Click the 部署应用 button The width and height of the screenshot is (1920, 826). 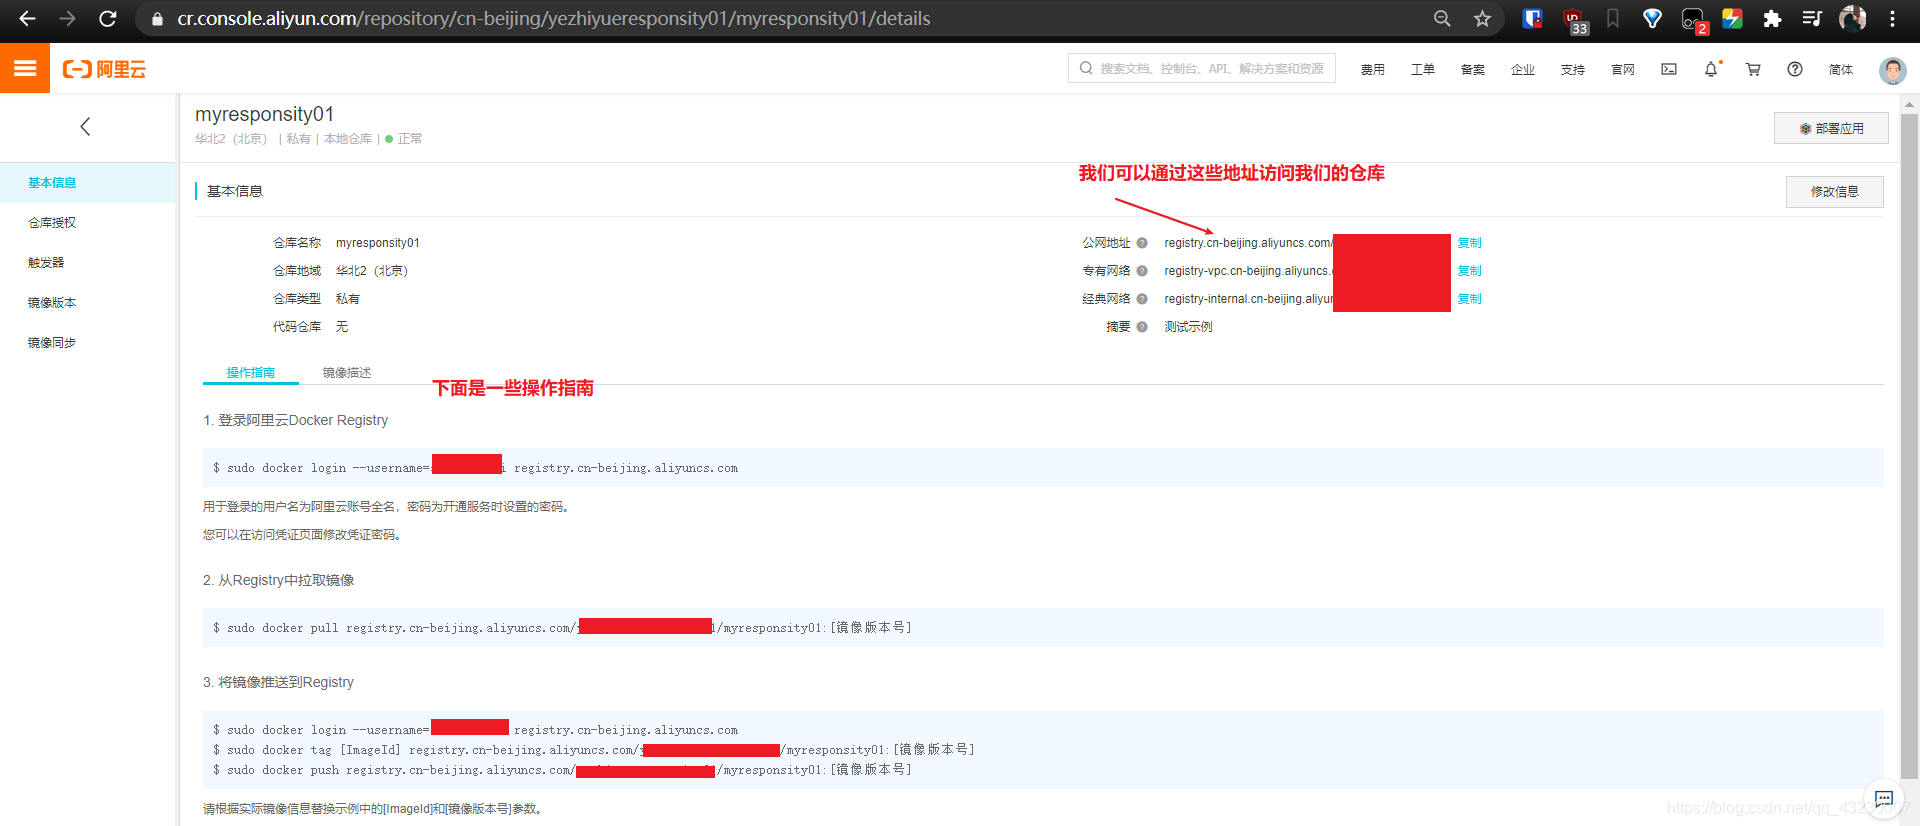pyautogui.click(x=1831, y=128)
